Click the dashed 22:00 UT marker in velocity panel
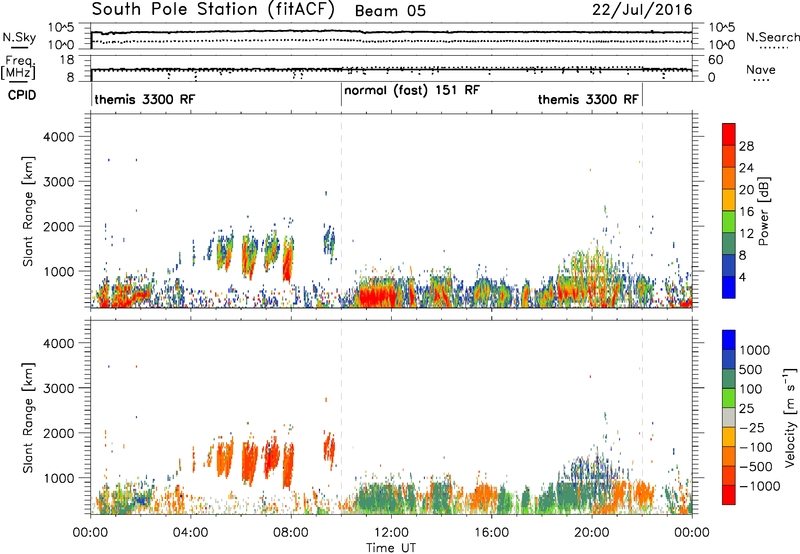 pos(642,417)
